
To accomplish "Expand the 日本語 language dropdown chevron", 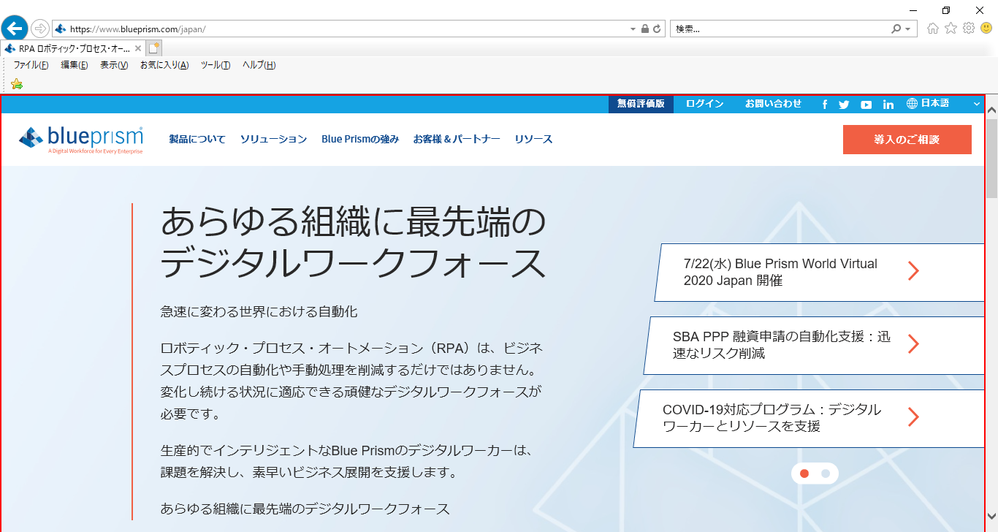I will pos(976,104).
